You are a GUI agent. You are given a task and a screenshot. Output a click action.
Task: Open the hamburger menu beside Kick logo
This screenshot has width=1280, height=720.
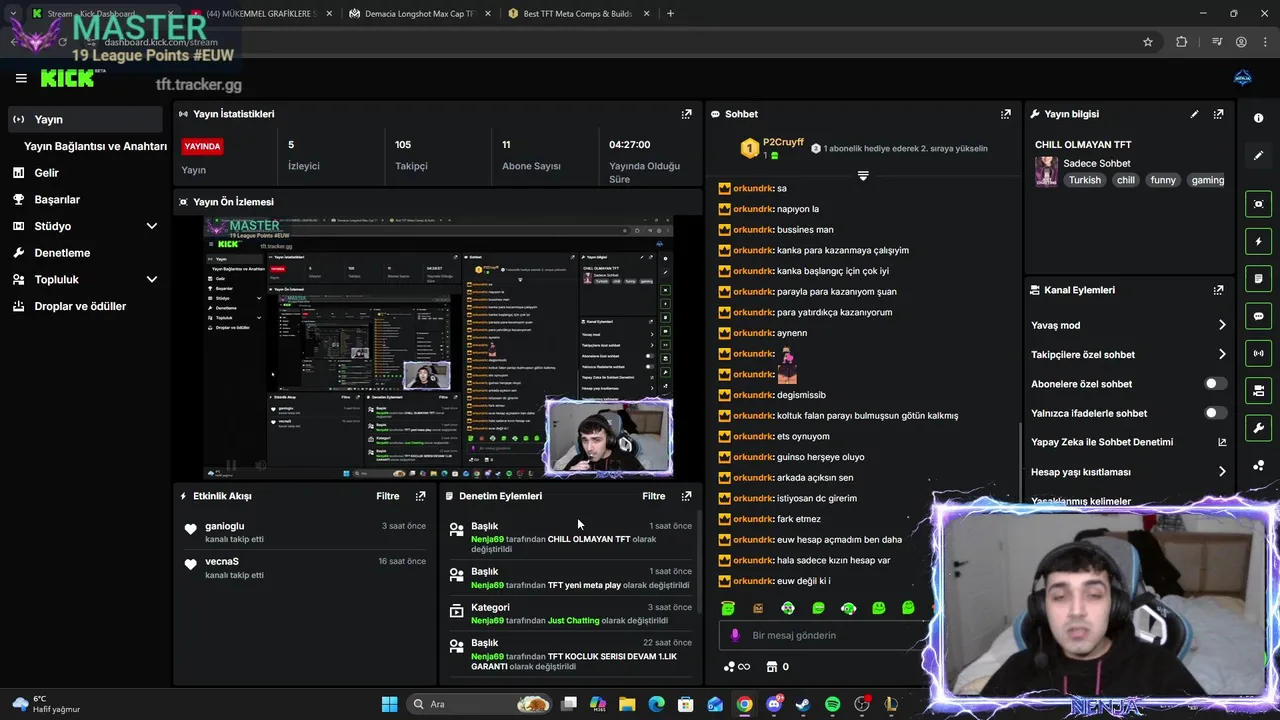pyautogui.click(x=21, y=78)
